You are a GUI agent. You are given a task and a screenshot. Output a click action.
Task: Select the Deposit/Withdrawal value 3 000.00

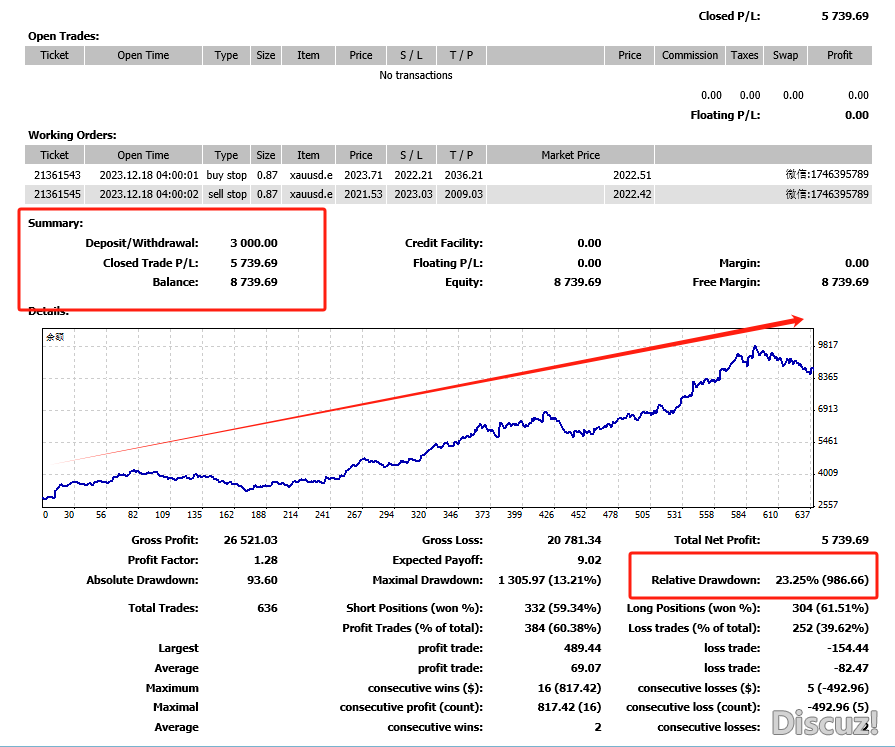click(254, 243)
